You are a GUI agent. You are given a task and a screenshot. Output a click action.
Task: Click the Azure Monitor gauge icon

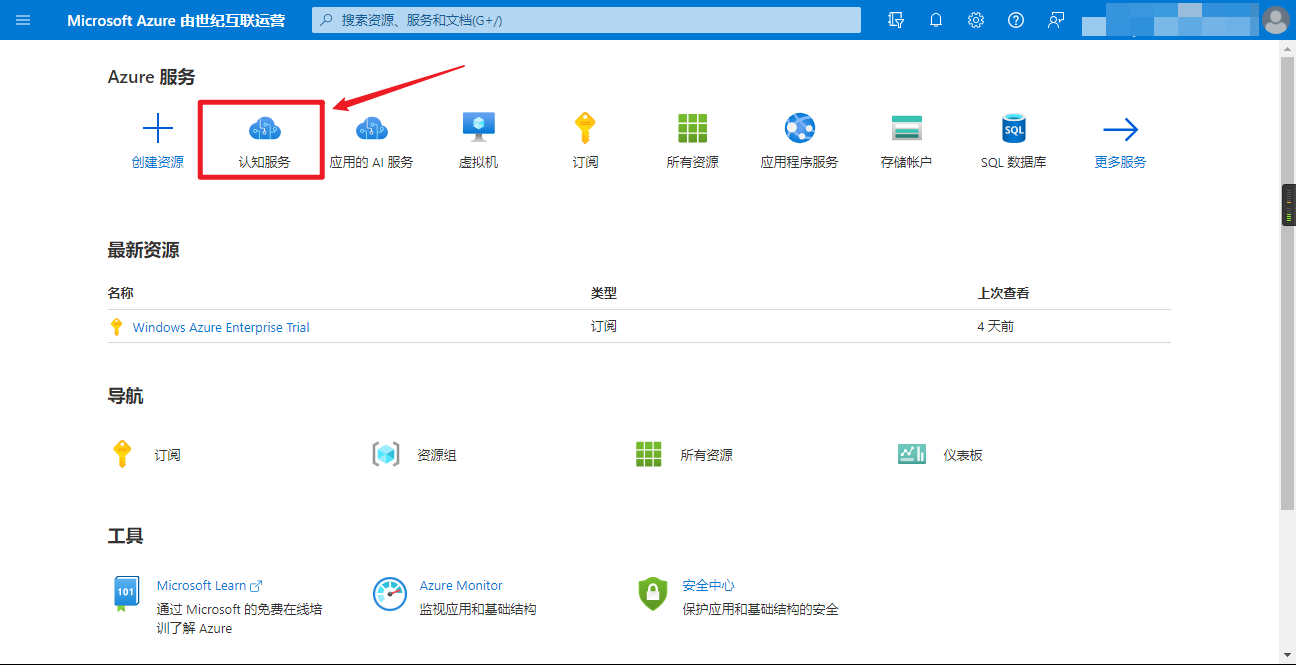pos(390,593)
